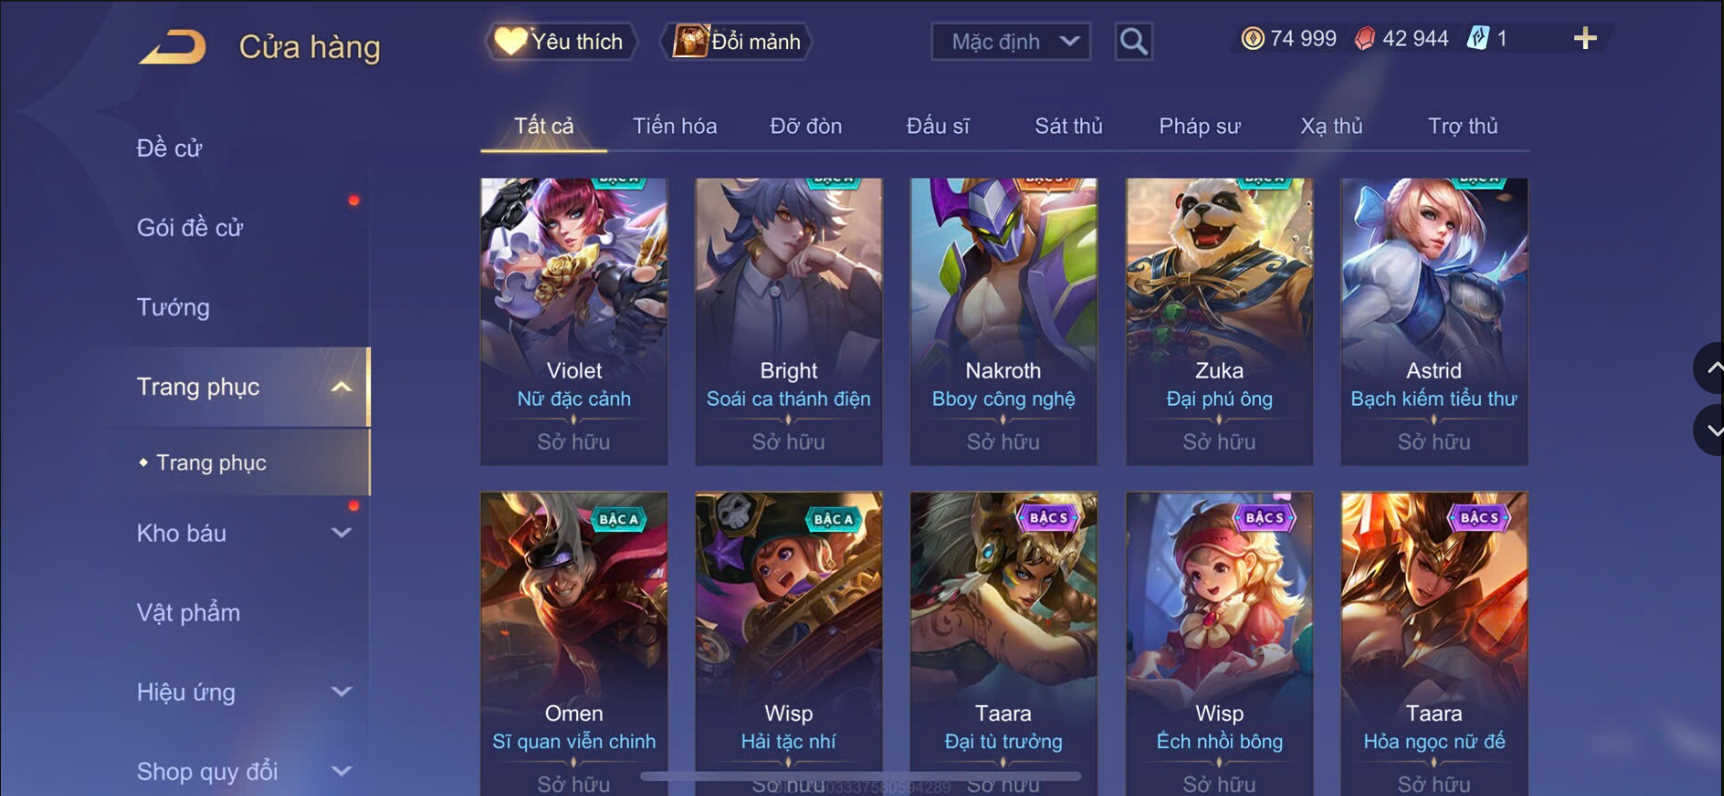Select Tướng in the sidebar
Screen dimensions: 1724x796
(x=173, y=307)
